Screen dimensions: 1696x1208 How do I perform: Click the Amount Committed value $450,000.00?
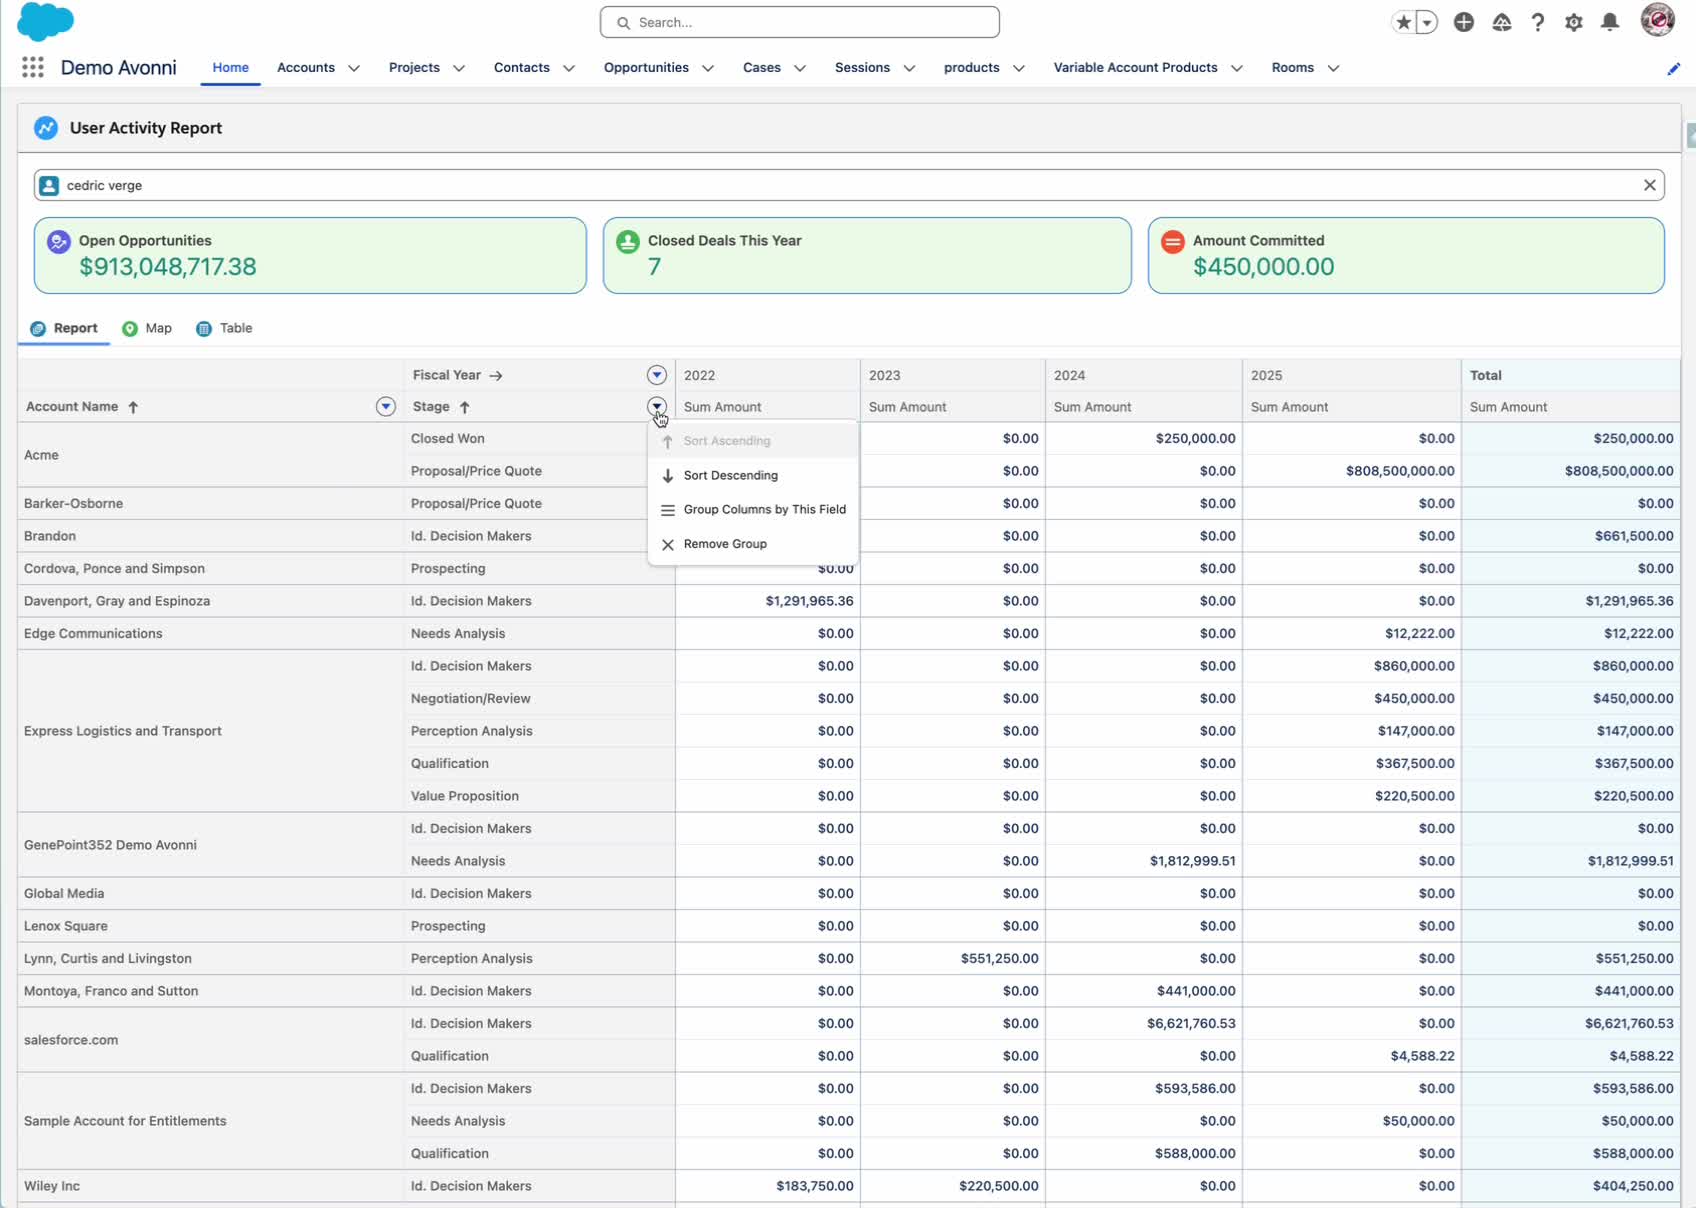tap(1263, 267)
